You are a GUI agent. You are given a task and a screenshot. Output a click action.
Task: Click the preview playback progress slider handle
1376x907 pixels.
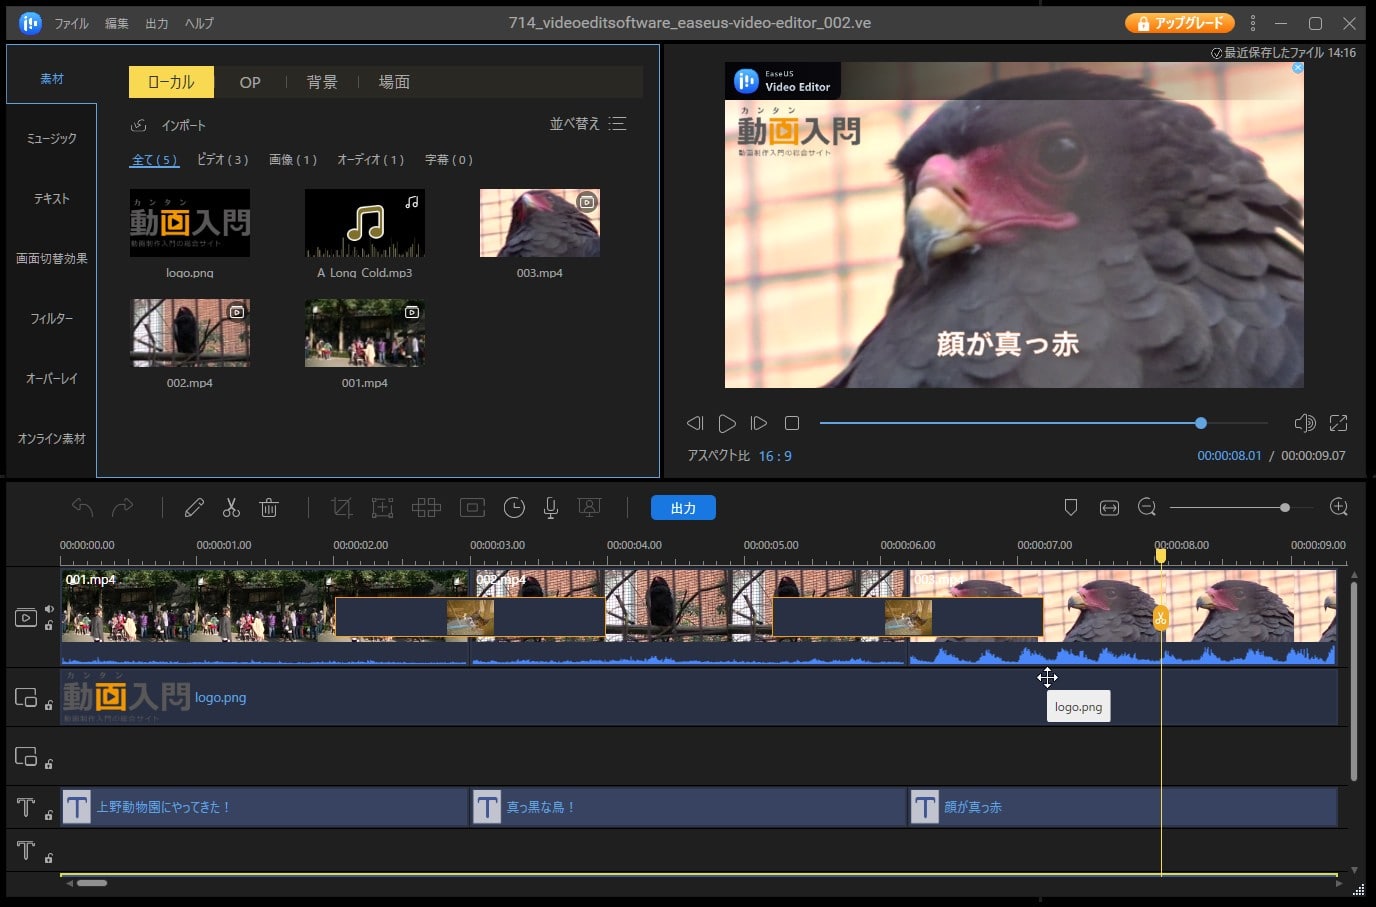tap(1201, 423)
